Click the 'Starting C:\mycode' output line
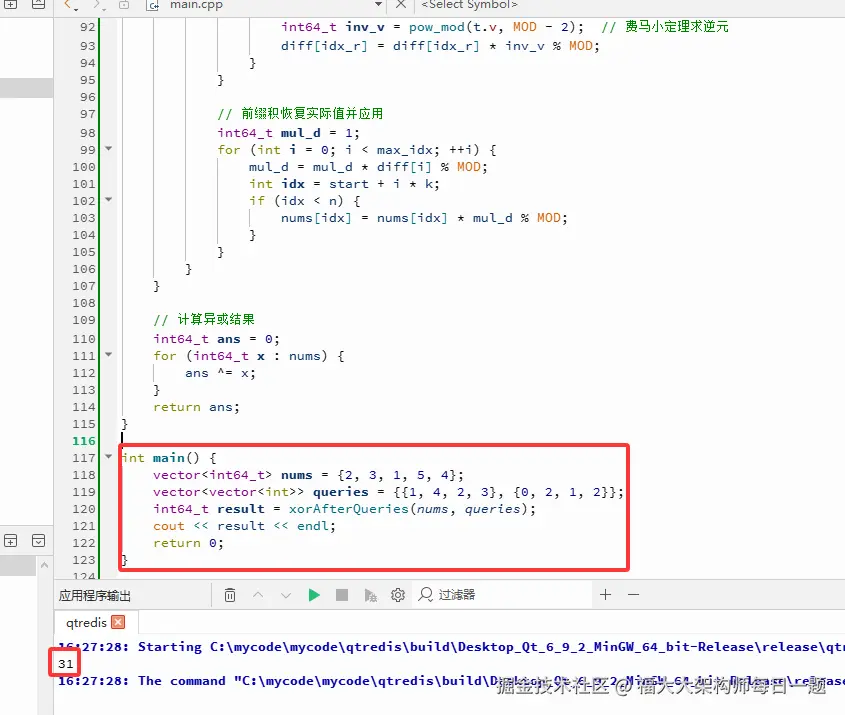Image resolution: width=845 pixels, height=715 pixels. (452, 647)
